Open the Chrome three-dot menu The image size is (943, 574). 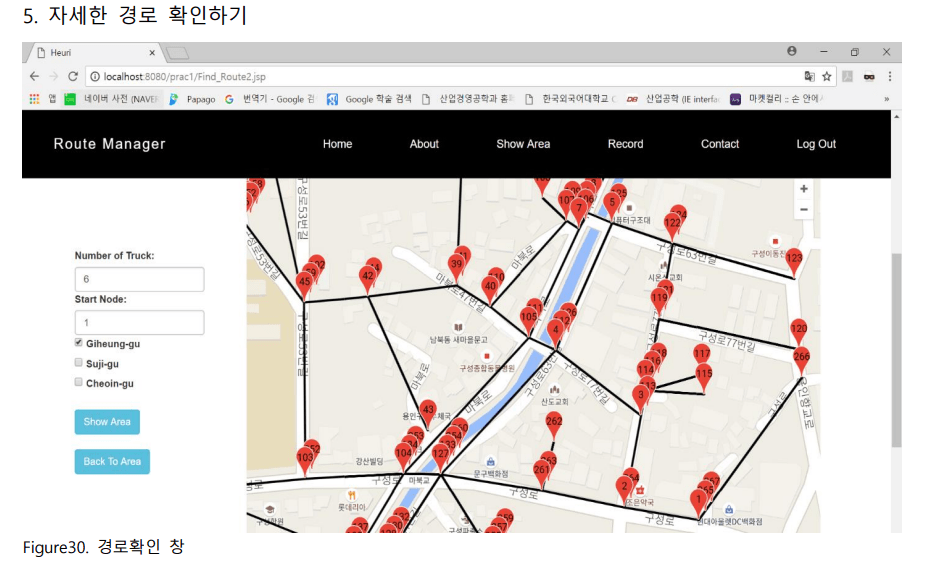click(890, 76)
